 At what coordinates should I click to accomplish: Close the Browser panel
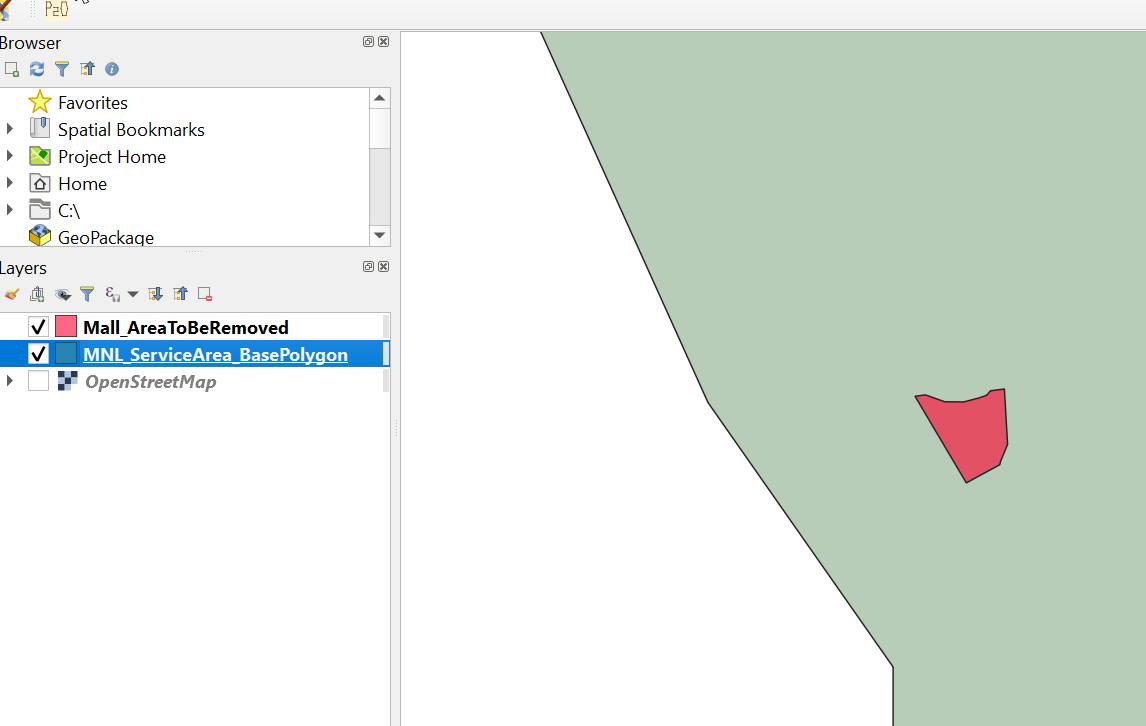(384, 42)
